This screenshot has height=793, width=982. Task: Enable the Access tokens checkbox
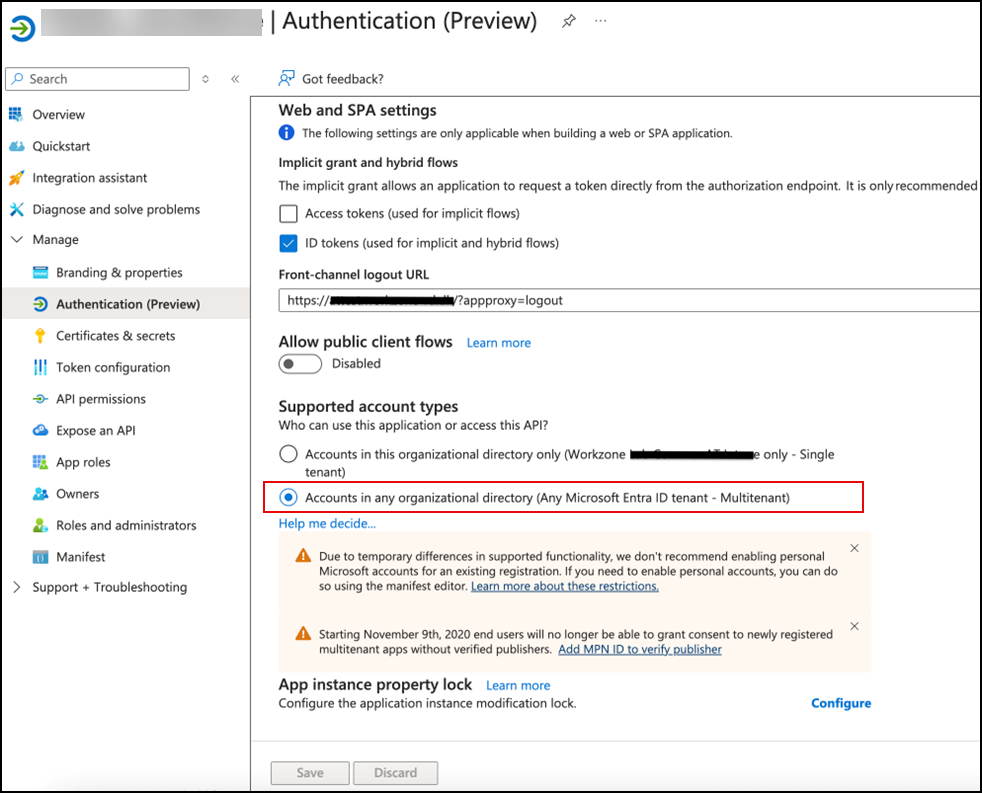pos(289,213)
